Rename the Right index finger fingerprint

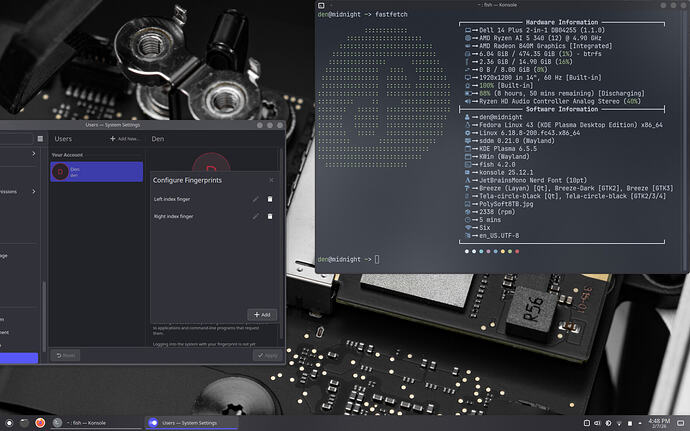[x=256, y=216]
